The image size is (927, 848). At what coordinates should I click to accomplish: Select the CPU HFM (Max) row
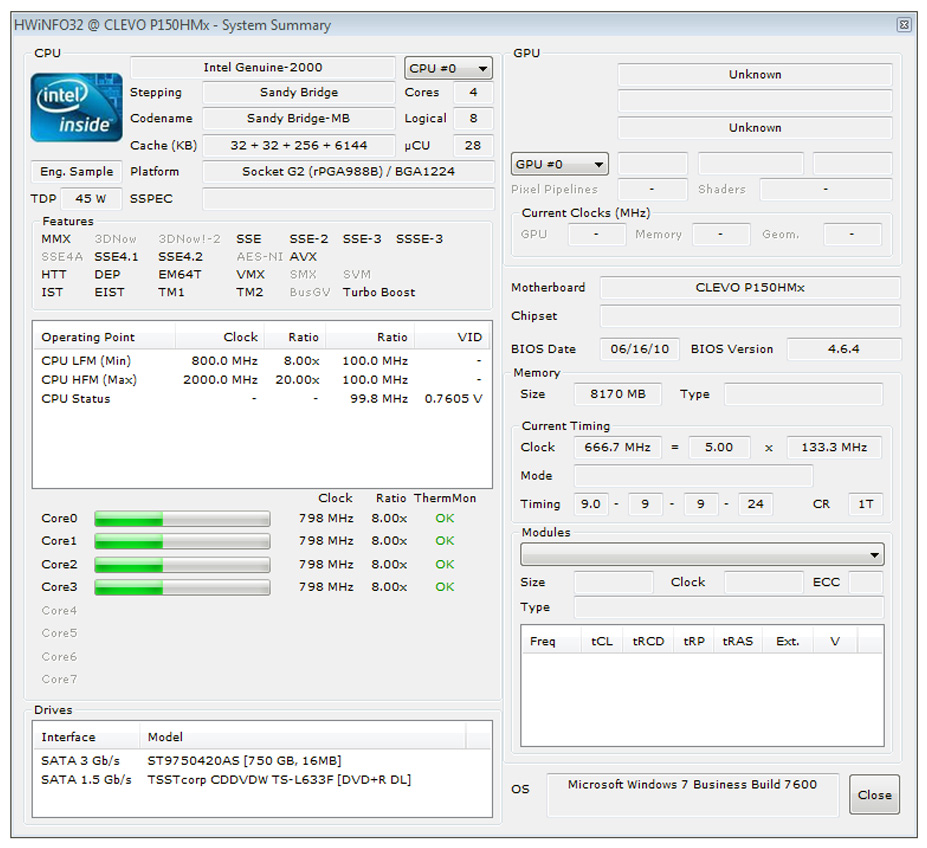[x=89, y=380]
